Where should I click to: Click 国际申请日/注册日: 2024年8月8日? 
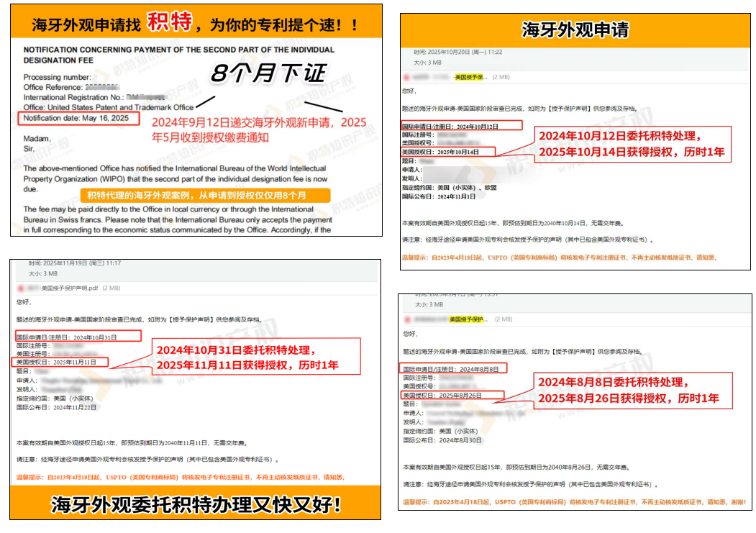tap(451, 369)
